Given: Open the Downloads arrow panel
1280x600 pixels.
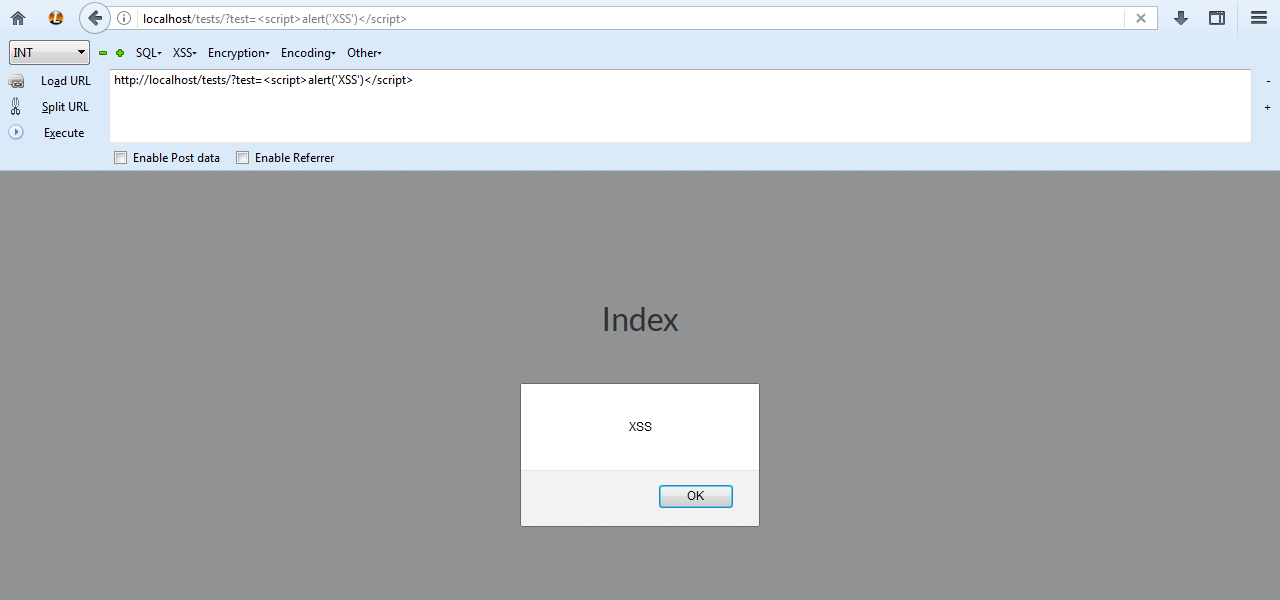Looking at the screenshot, I should (x=1181, y=18).
